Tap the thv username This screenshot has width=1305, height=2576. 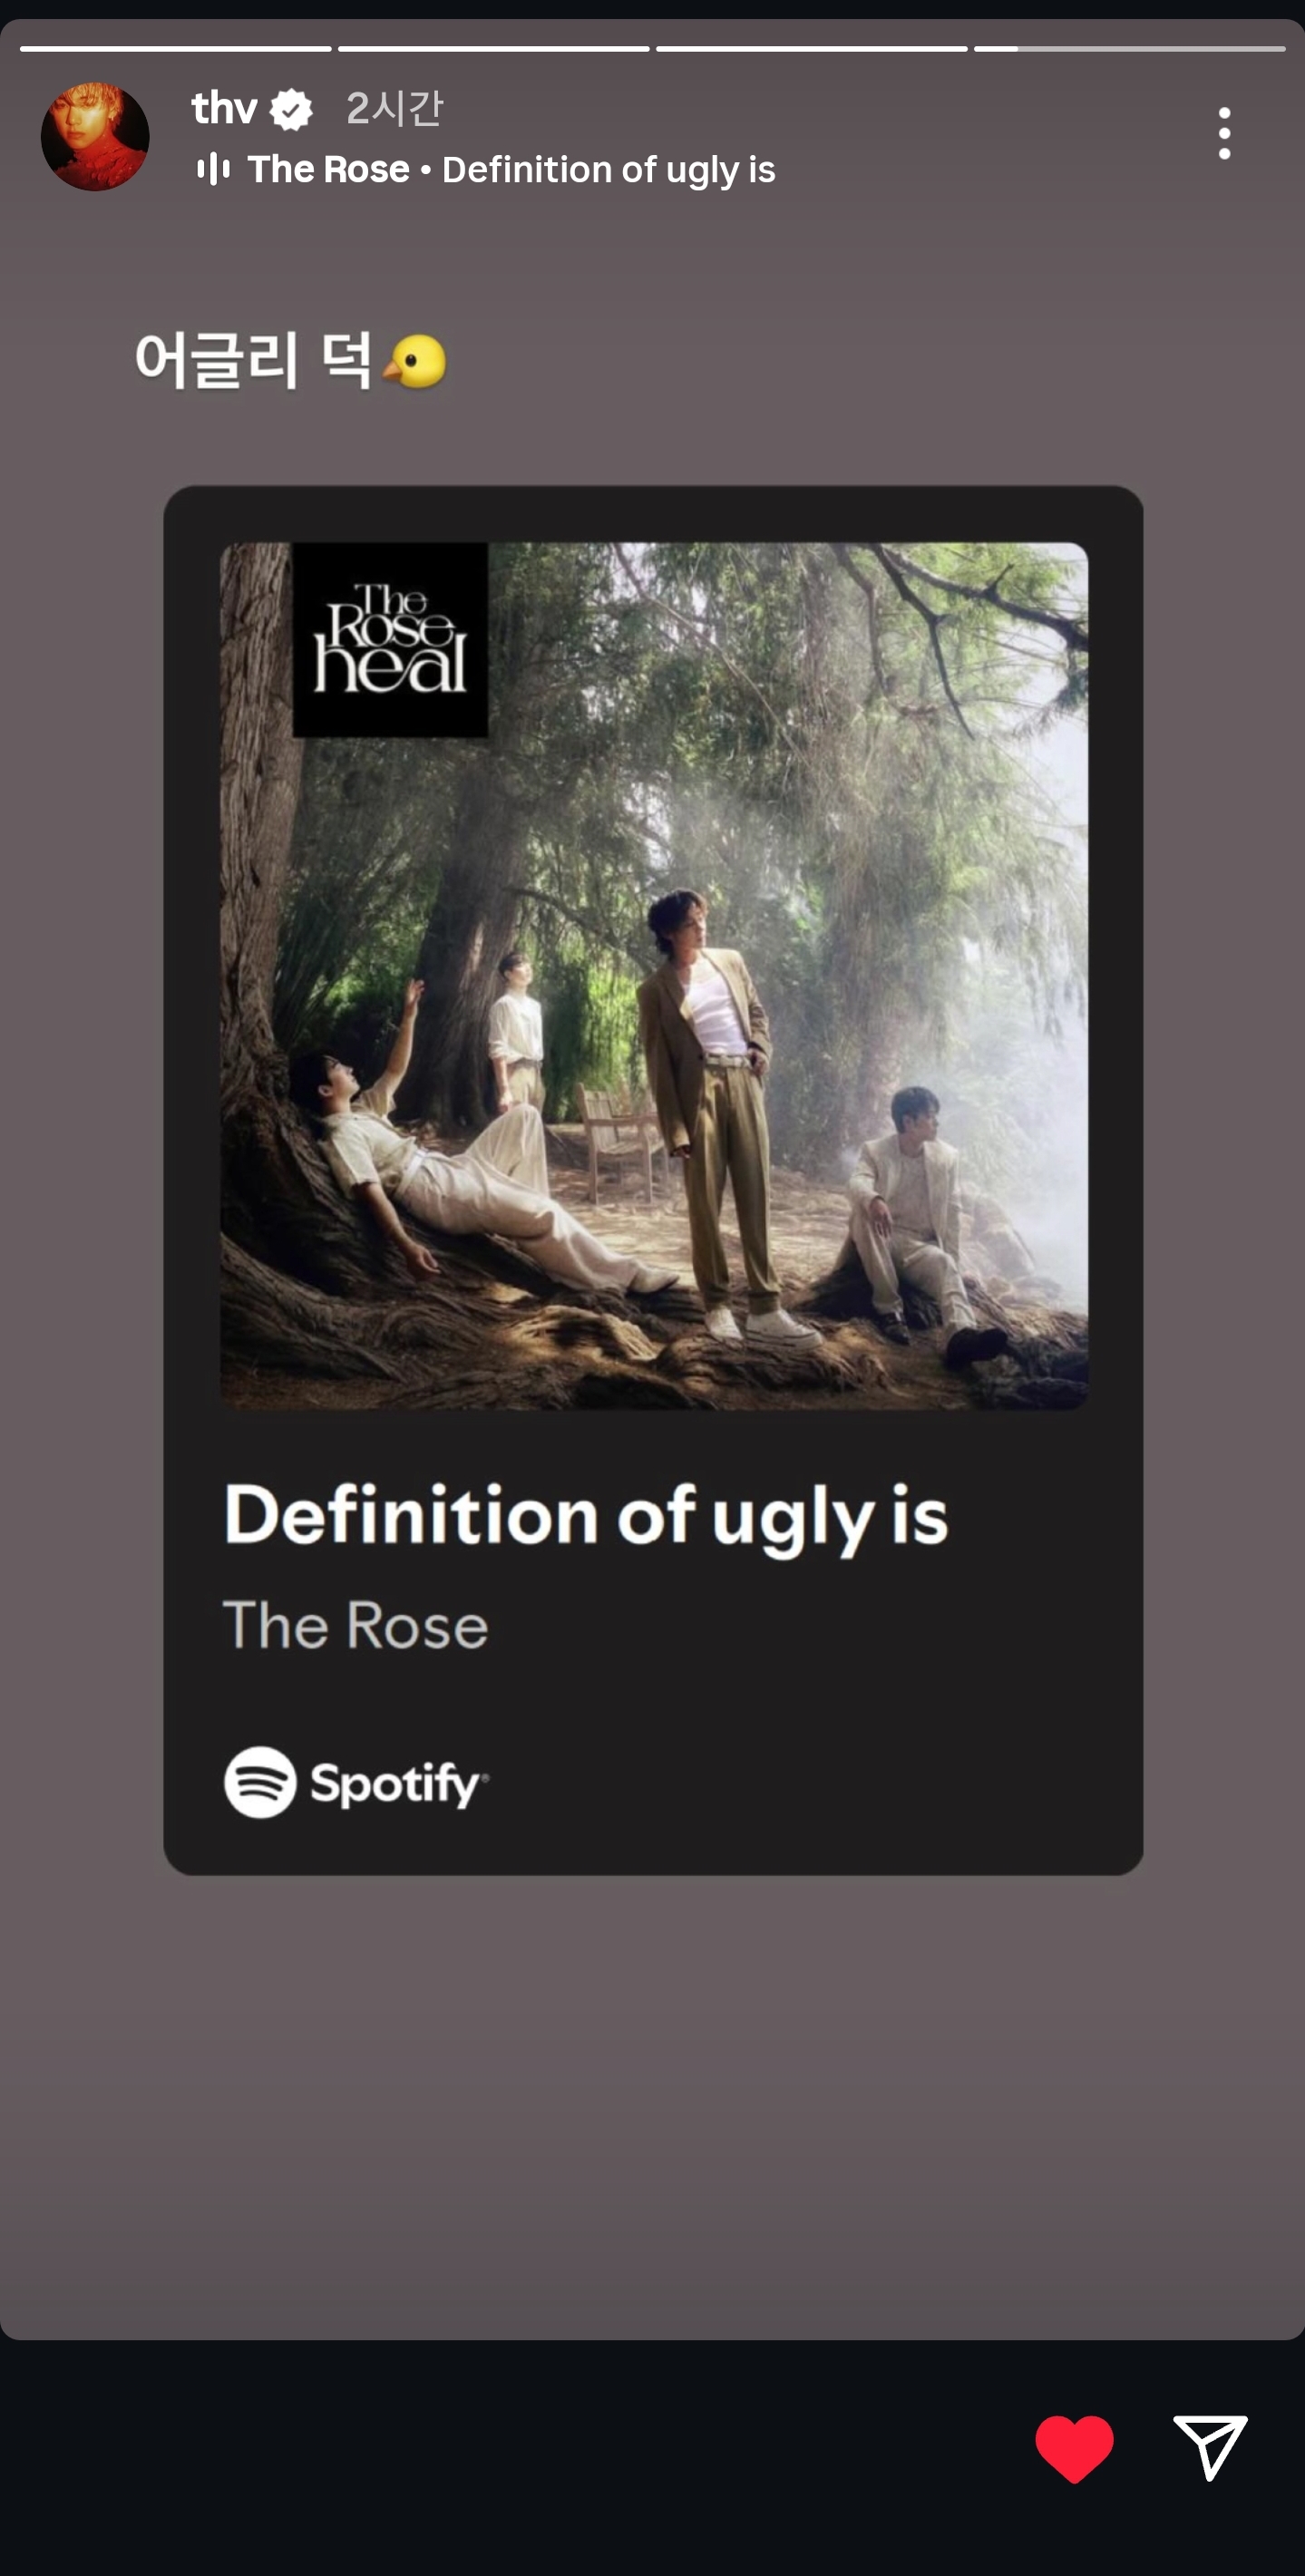[x=224, y=108]
